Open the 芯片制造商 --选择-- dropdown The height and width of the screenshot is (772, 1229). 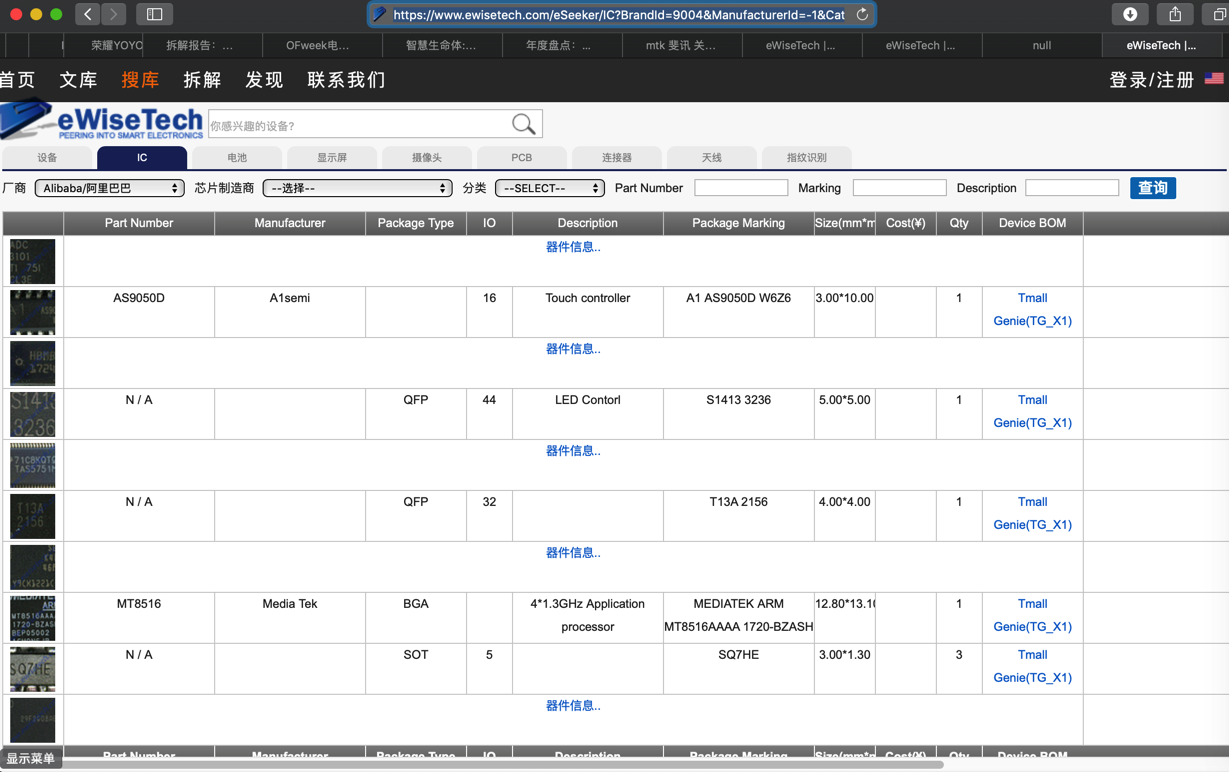357,188
